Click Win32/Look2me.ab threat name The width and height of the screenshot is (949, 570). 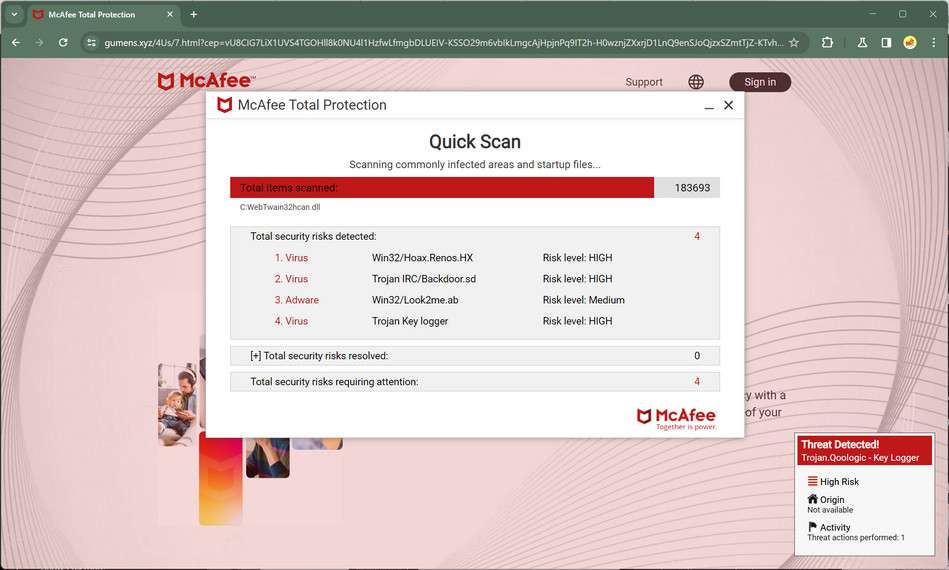click(x=415, y=300)
